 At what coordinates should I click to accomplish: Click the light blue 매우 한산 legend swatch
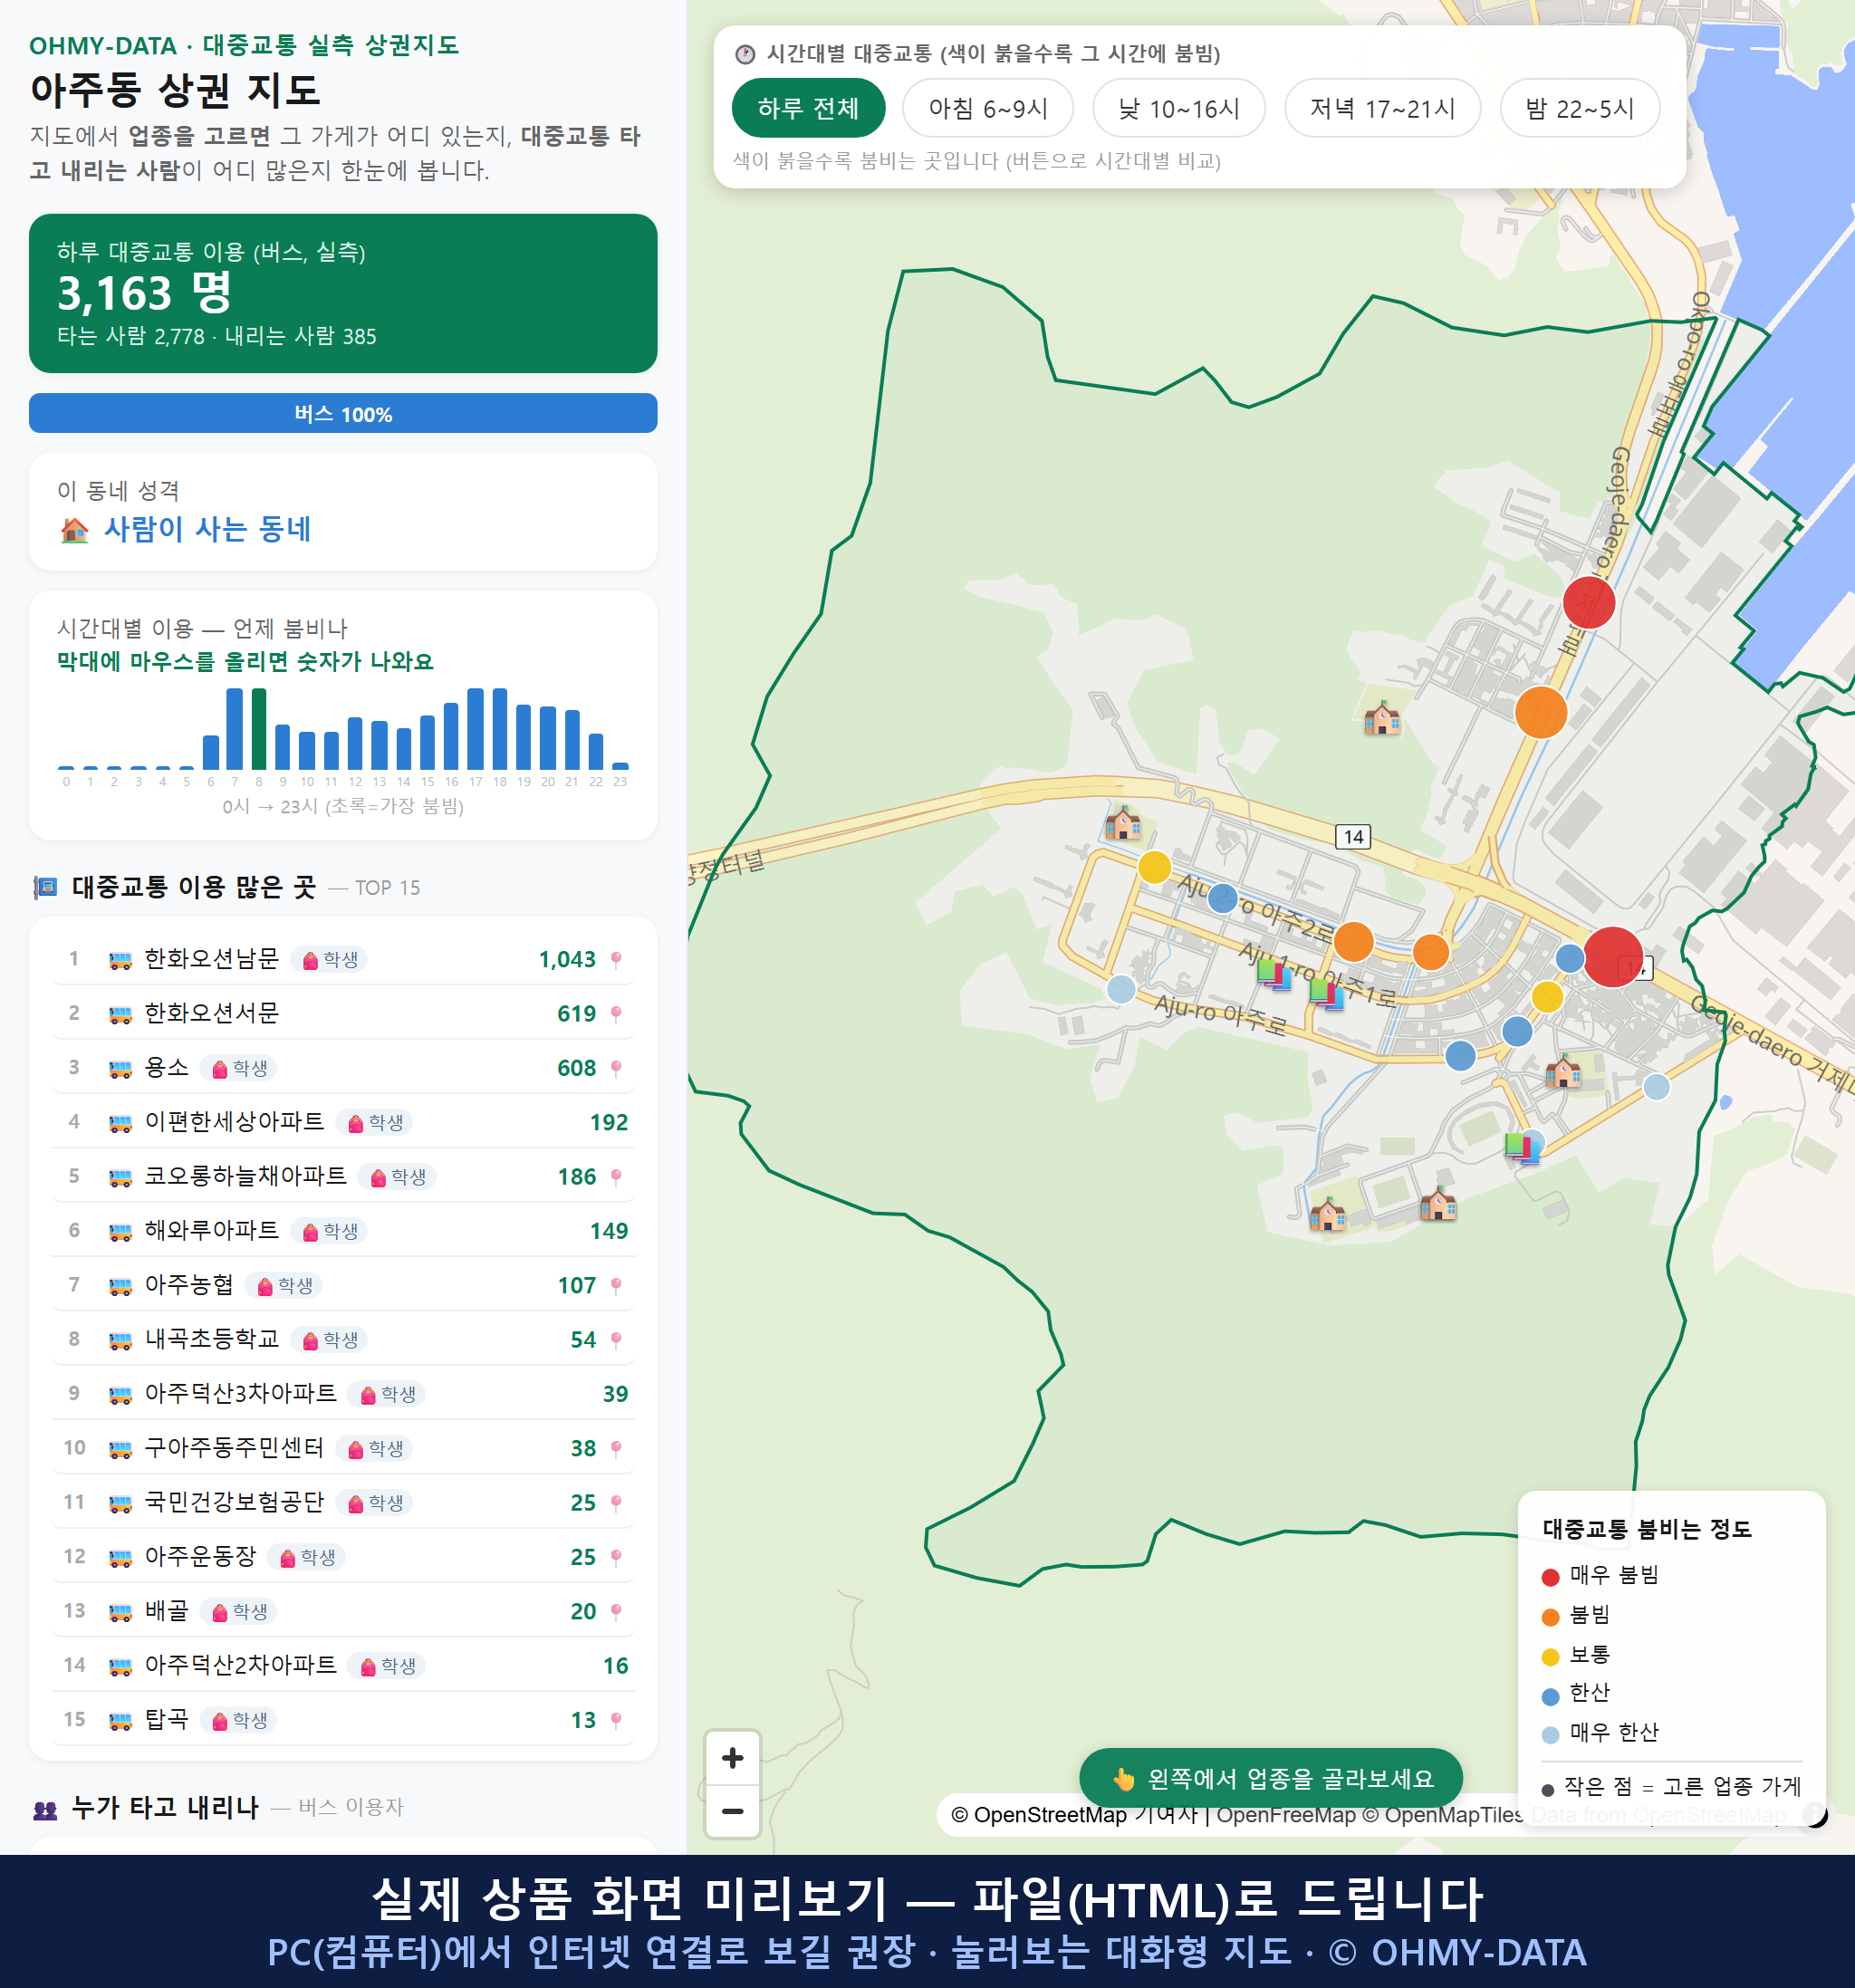click(x=1550, y=1735)
